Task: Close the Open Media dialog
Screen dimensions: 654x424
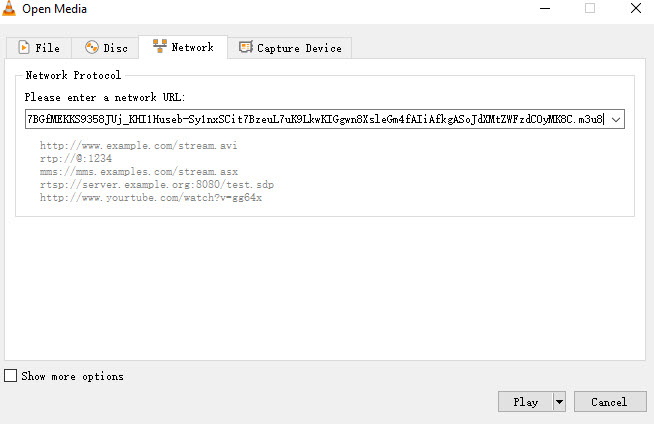Action: click(x=636, y=9)
